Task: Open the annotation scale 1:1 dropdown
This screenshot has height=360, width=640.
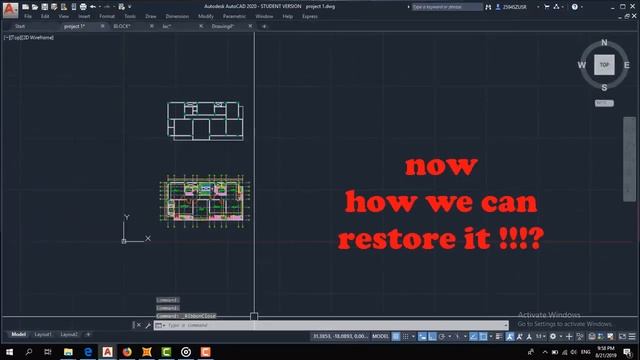Action: [x=540, y=336]
